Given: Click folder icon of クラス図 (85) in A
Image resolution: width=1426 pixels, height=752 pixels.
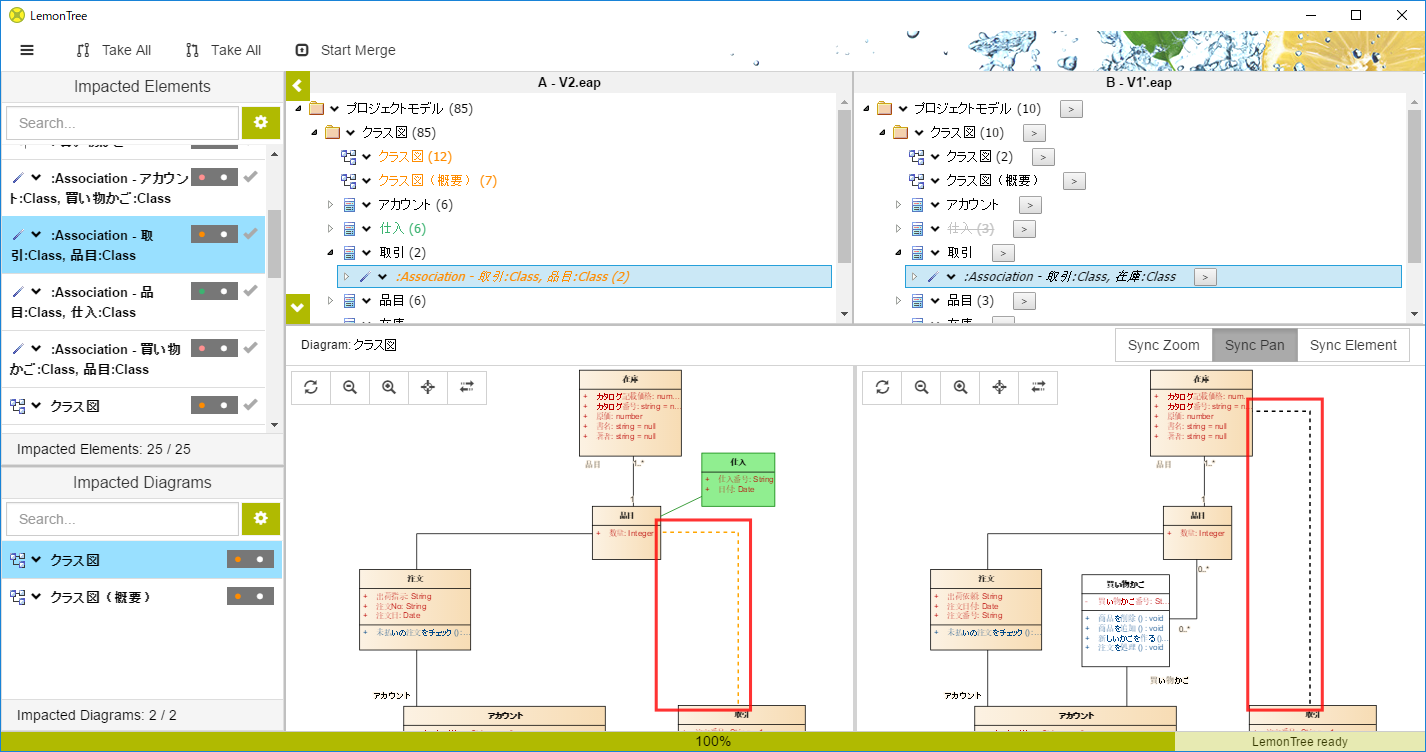Looking at the screenshot, I should coord(333,132).
